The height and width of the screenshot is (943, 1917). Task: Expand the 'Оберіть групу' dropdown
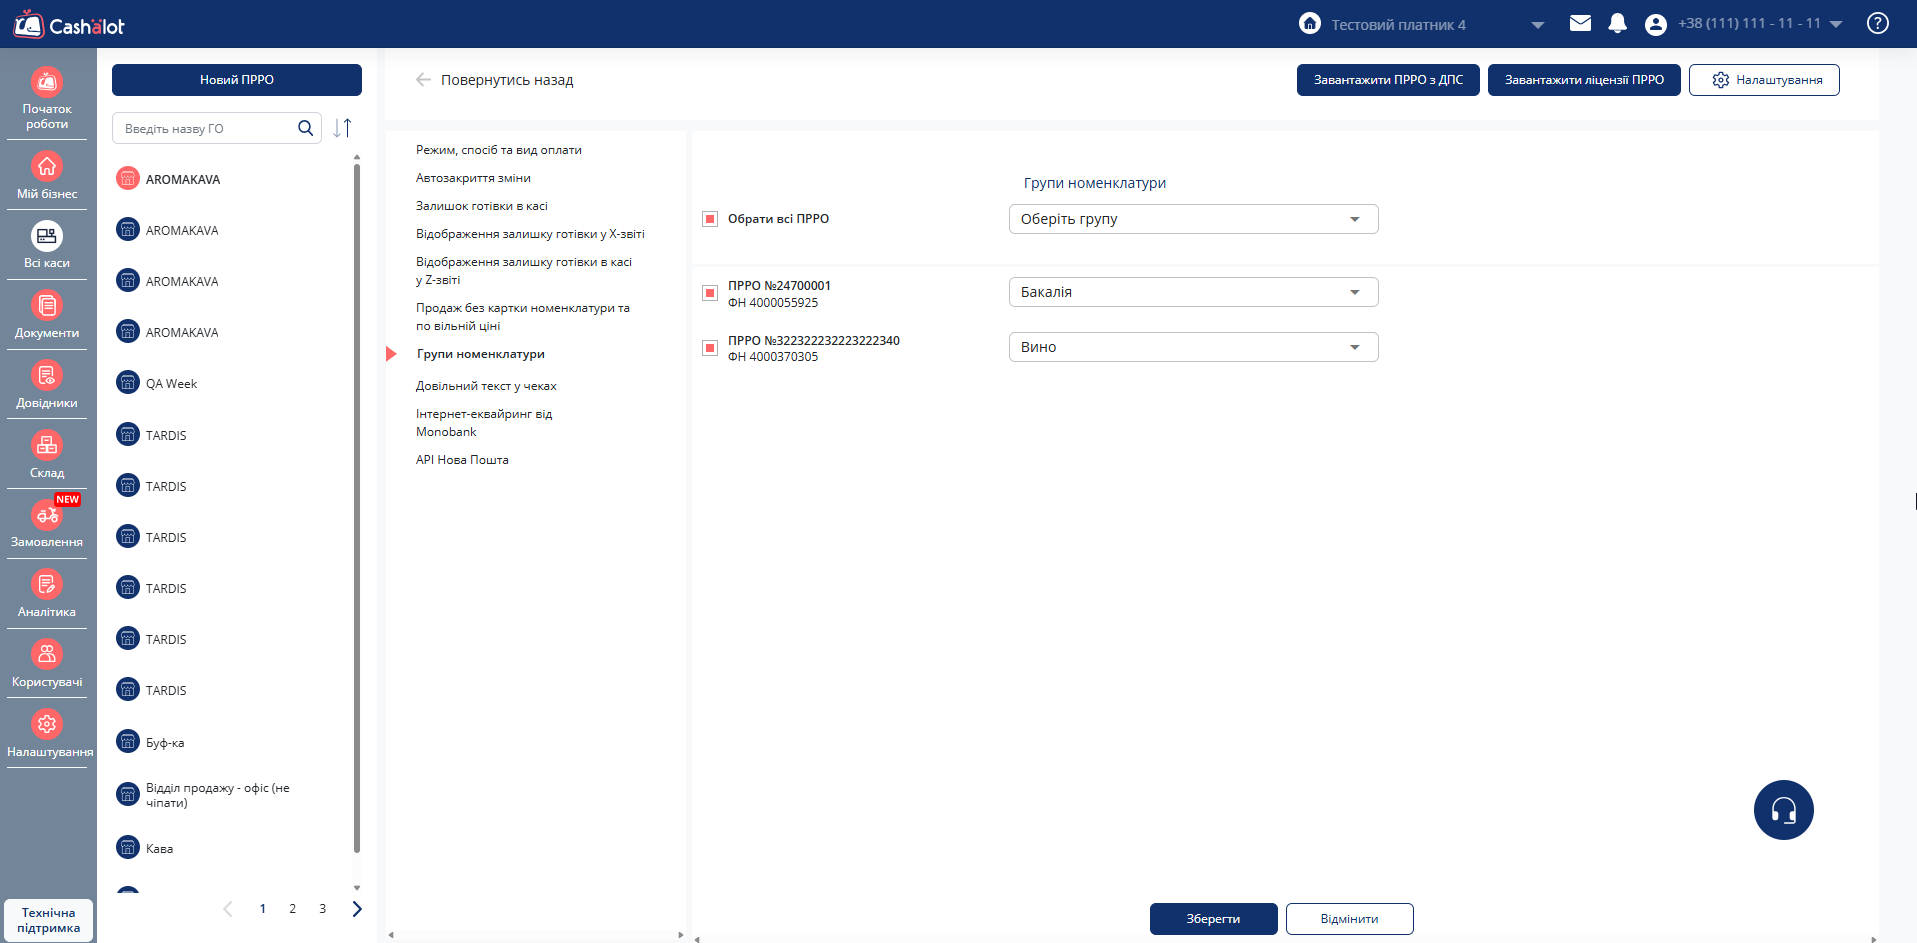1192,219
